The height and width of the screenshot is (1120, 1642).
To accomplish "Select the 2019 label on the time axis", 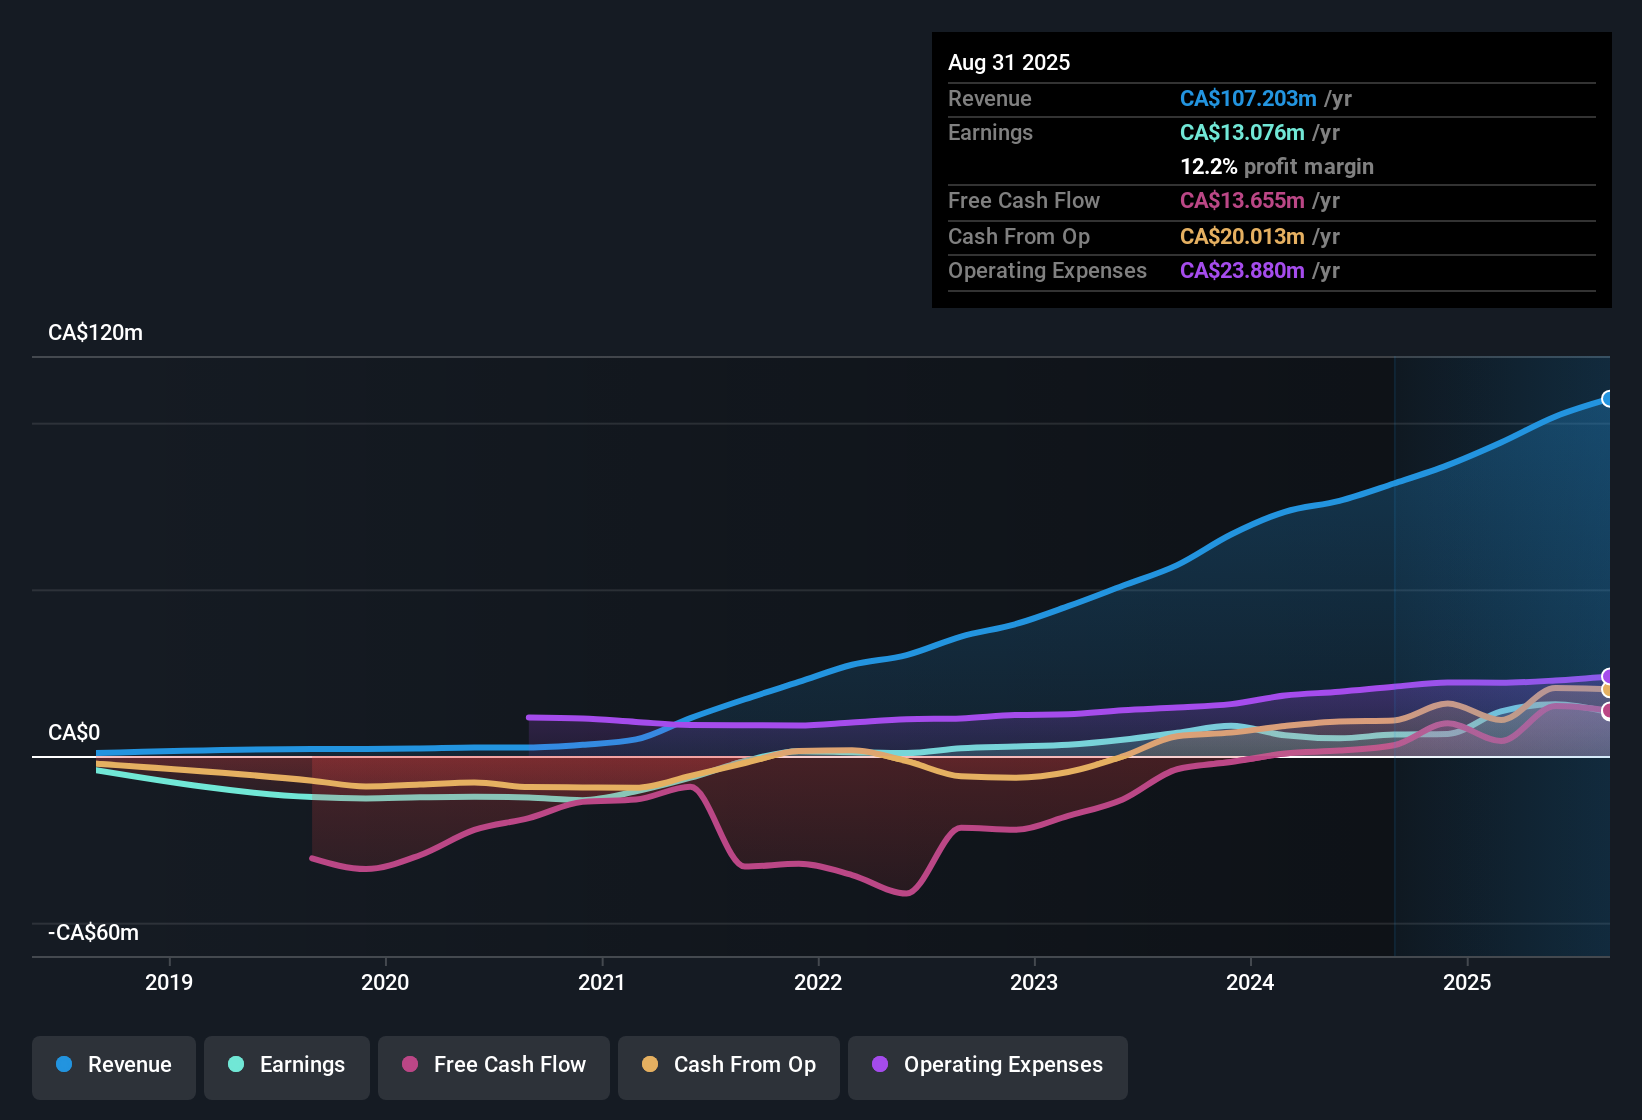I will coord(169,982).
